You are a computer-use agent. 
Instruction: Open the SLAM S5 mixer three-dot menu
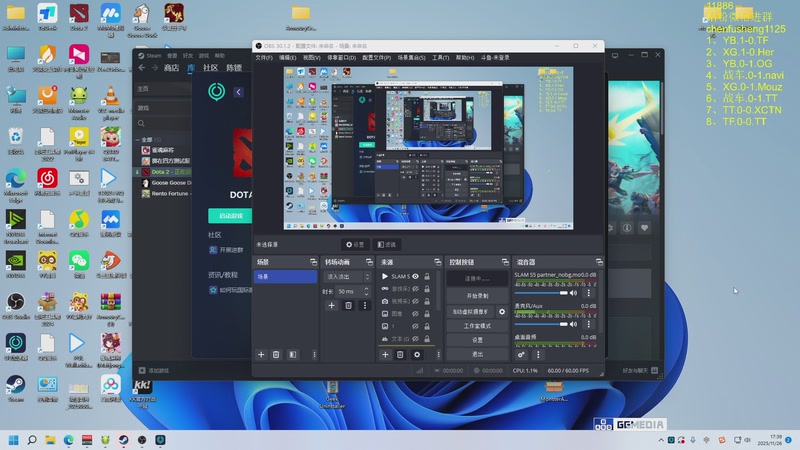pyautogui.click(x=589, y=293)
